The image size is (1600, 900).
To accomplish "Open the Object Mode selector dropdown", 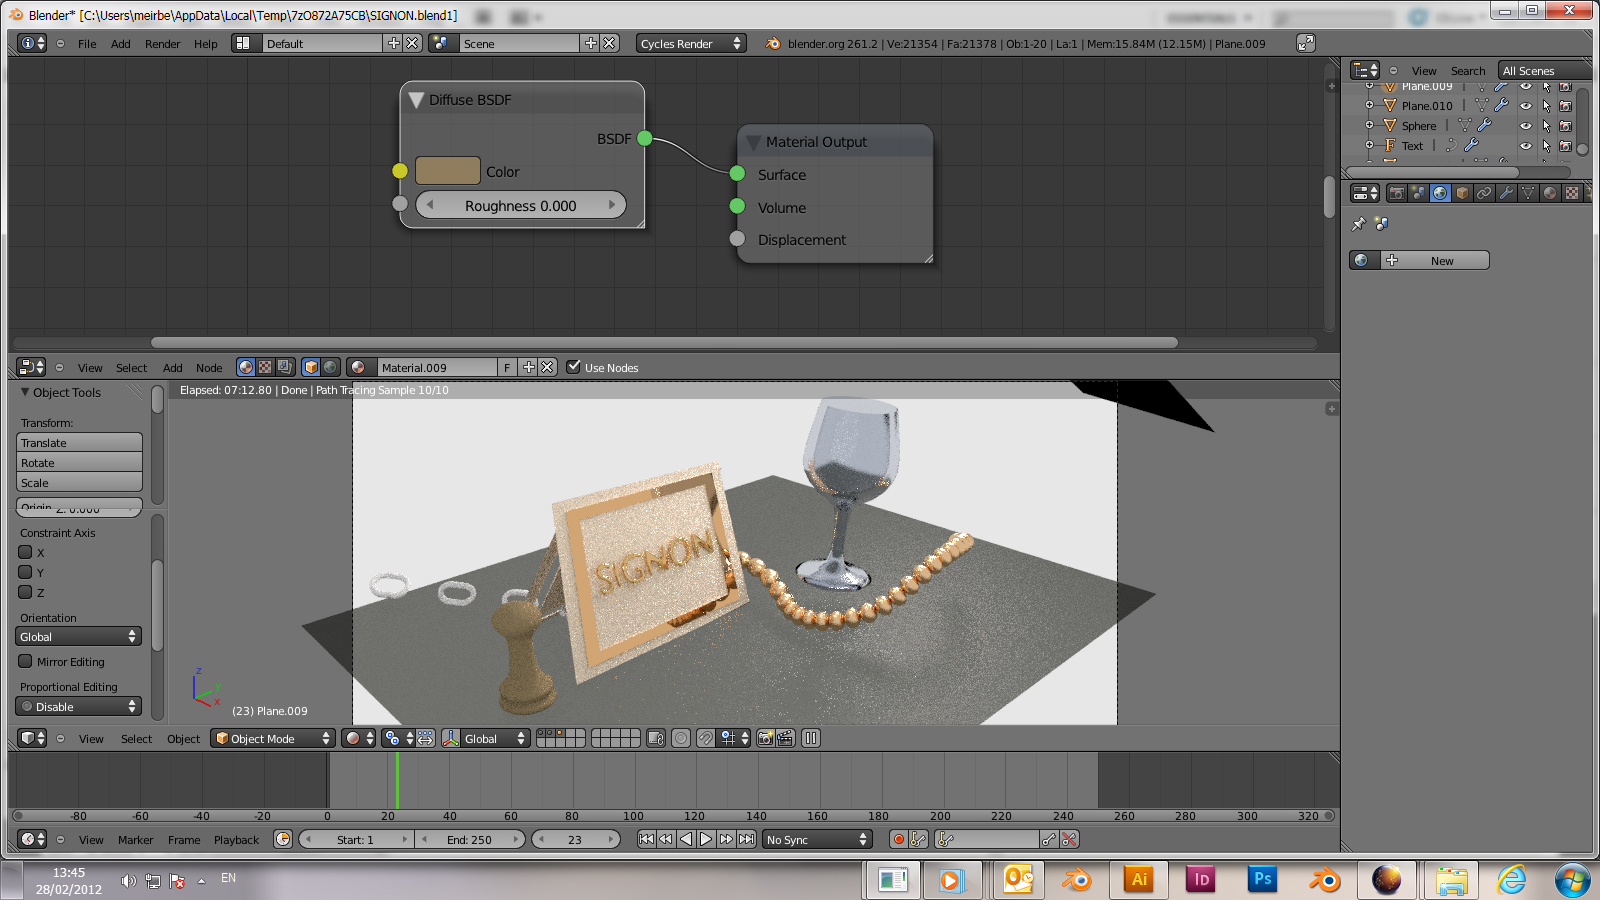I will (x=273, y=739).
